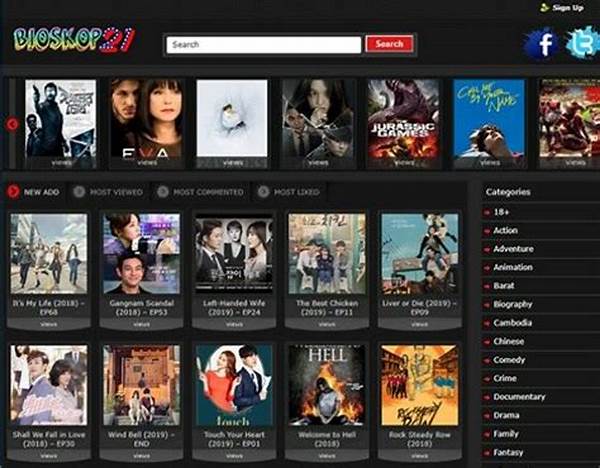600x468 pixels.
Task: Open the EVA poster in carousel
Action: 147,118
